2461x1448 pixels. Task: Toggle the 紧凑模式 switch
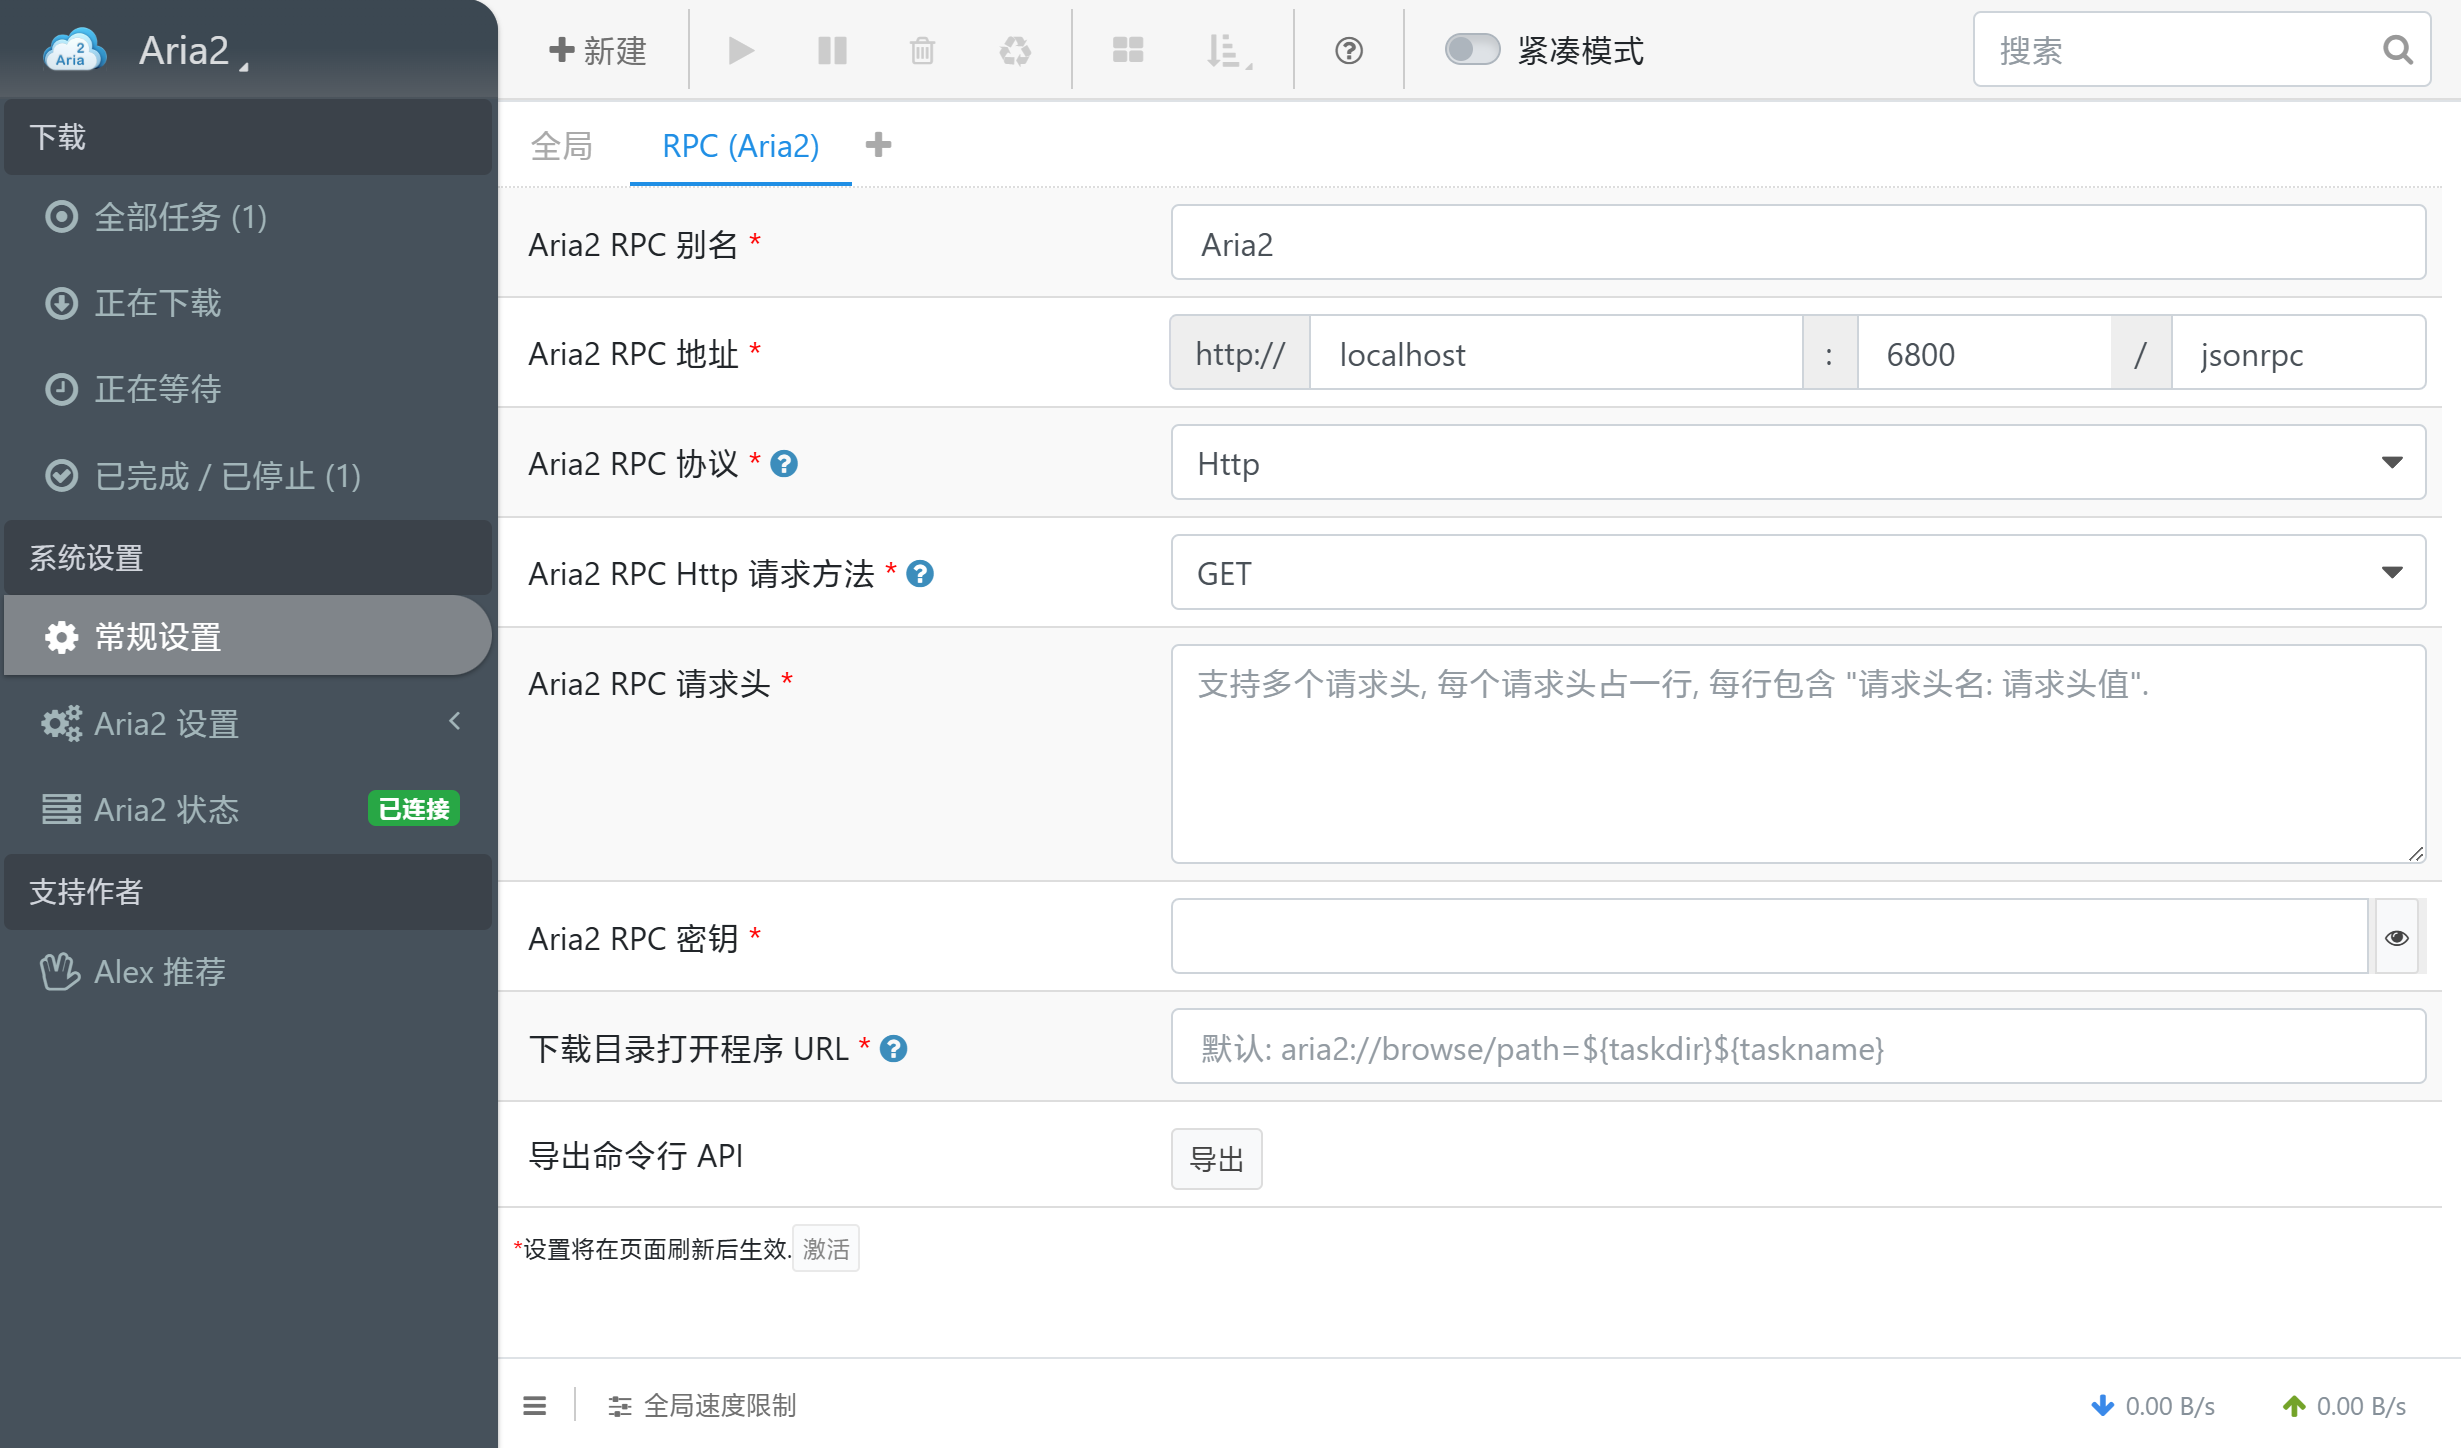(x=1472, y=49)
